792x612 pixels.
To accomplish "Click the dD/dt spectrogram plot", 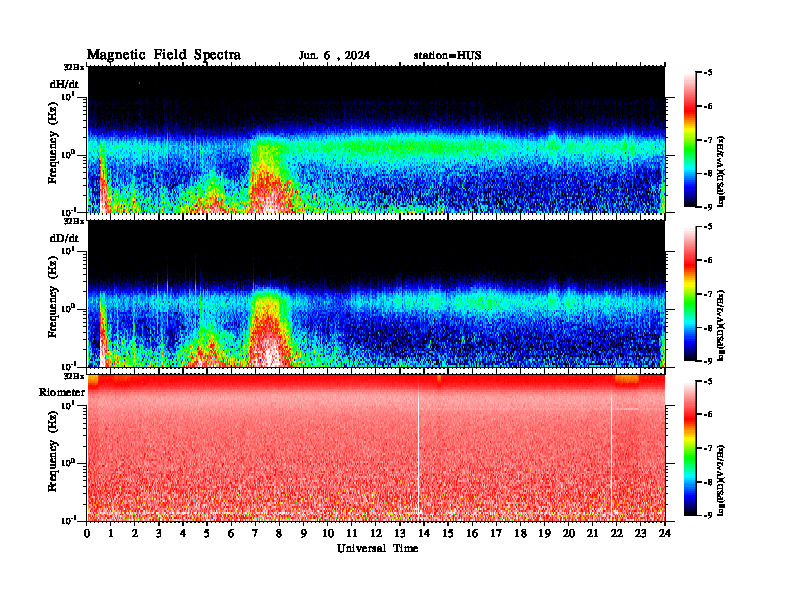I will coord(376,293).
